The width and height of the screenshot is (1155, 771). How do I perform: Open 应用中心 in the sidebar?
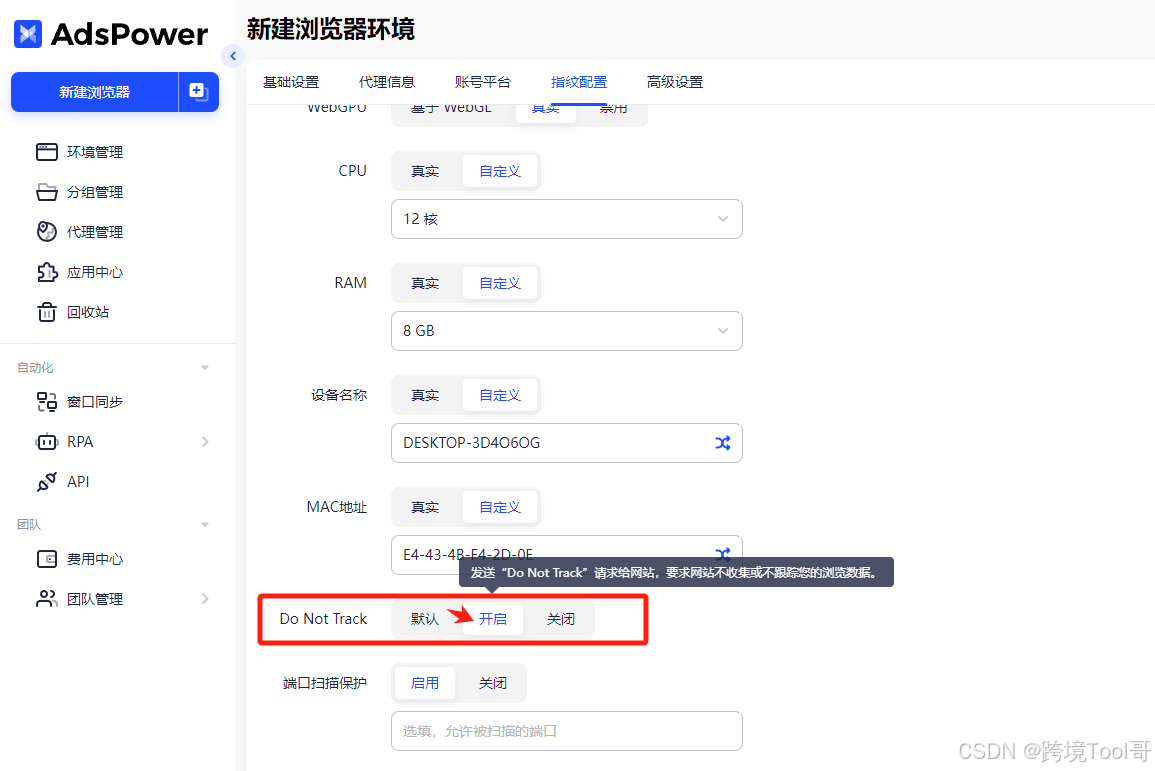(95, 272)
